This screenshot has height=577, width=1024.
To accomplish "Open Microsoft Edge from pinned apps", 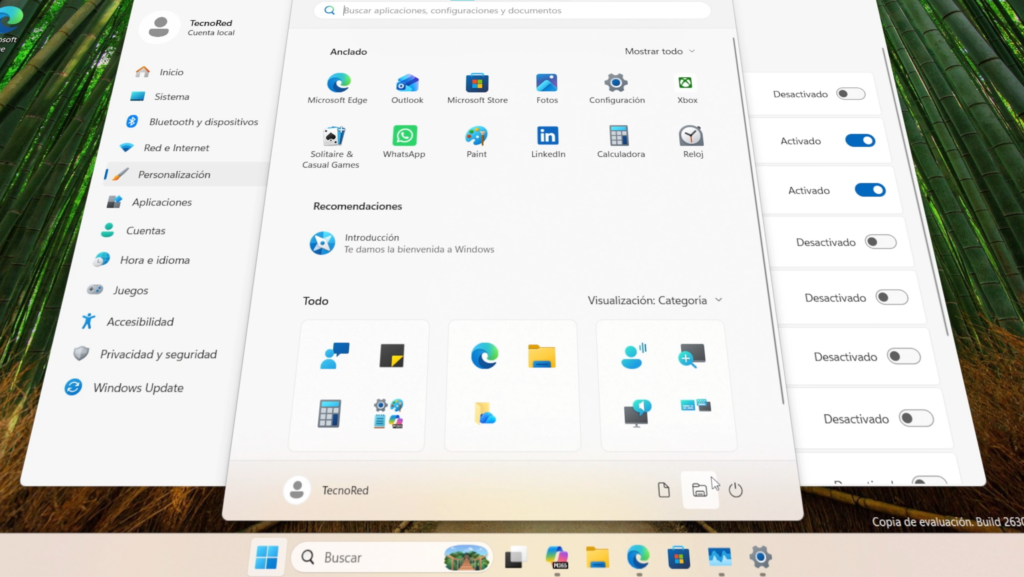I will tap(338, 89).
